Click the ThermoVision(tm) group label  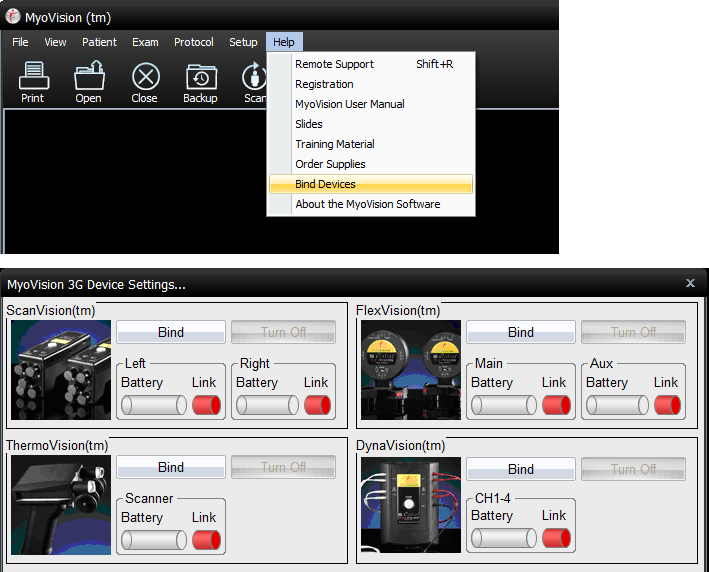point(57,445)
